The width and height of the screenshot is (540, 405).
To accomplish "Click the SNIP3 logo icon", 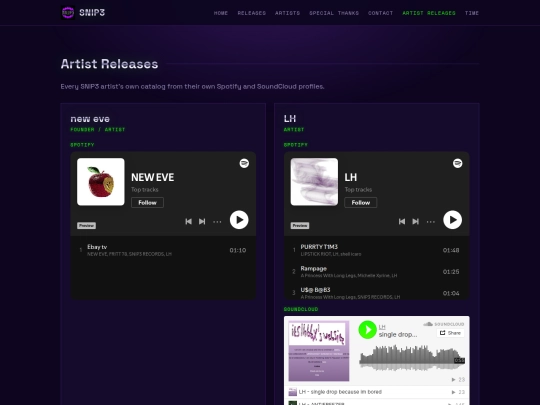I will coord(68,13).
